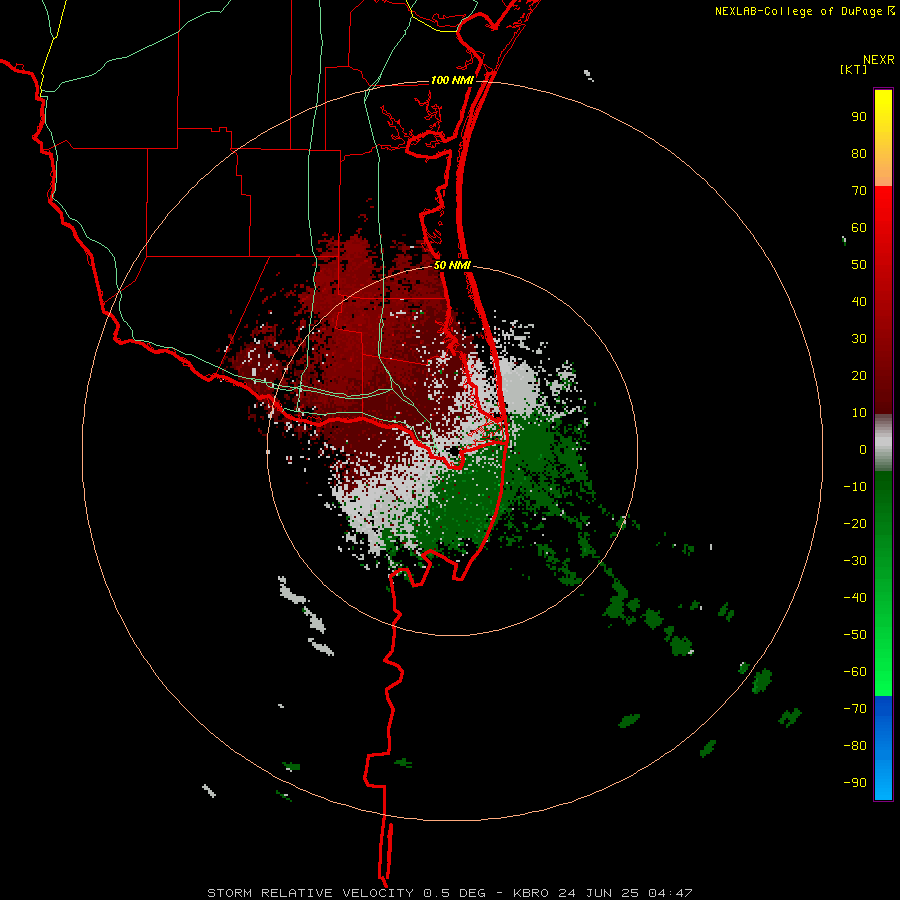Image resolution: width=900 pixels, height=900 pixels.
Task: Click the 80 knot label on the scale
Action: pyautogui.click(x=859, y=153)
